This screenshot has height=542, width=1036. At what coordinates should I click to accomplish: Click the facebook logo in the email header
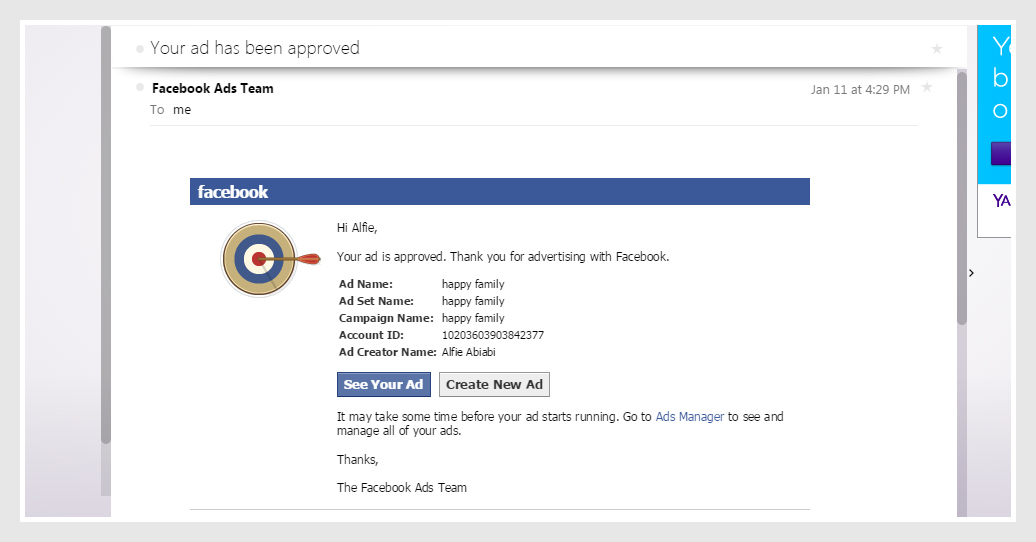pos(233,192)
